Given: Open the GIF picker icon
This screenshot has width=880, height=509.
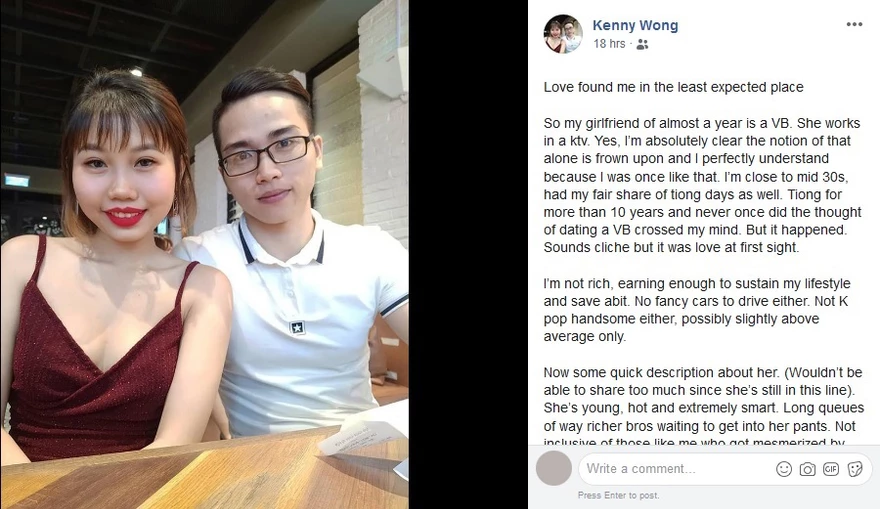Looking at the screenshot, I should pos(831,469).
